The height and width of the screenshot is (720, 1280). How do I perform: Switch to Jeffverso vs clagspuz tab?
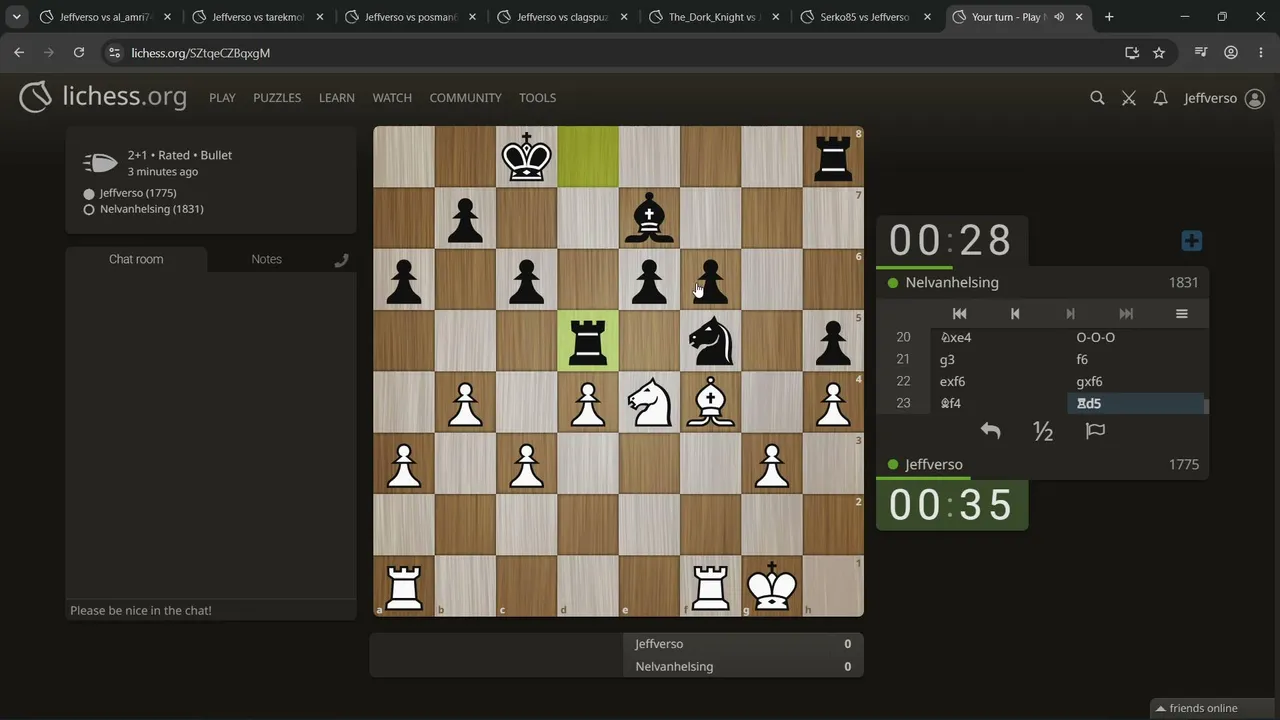563,17
